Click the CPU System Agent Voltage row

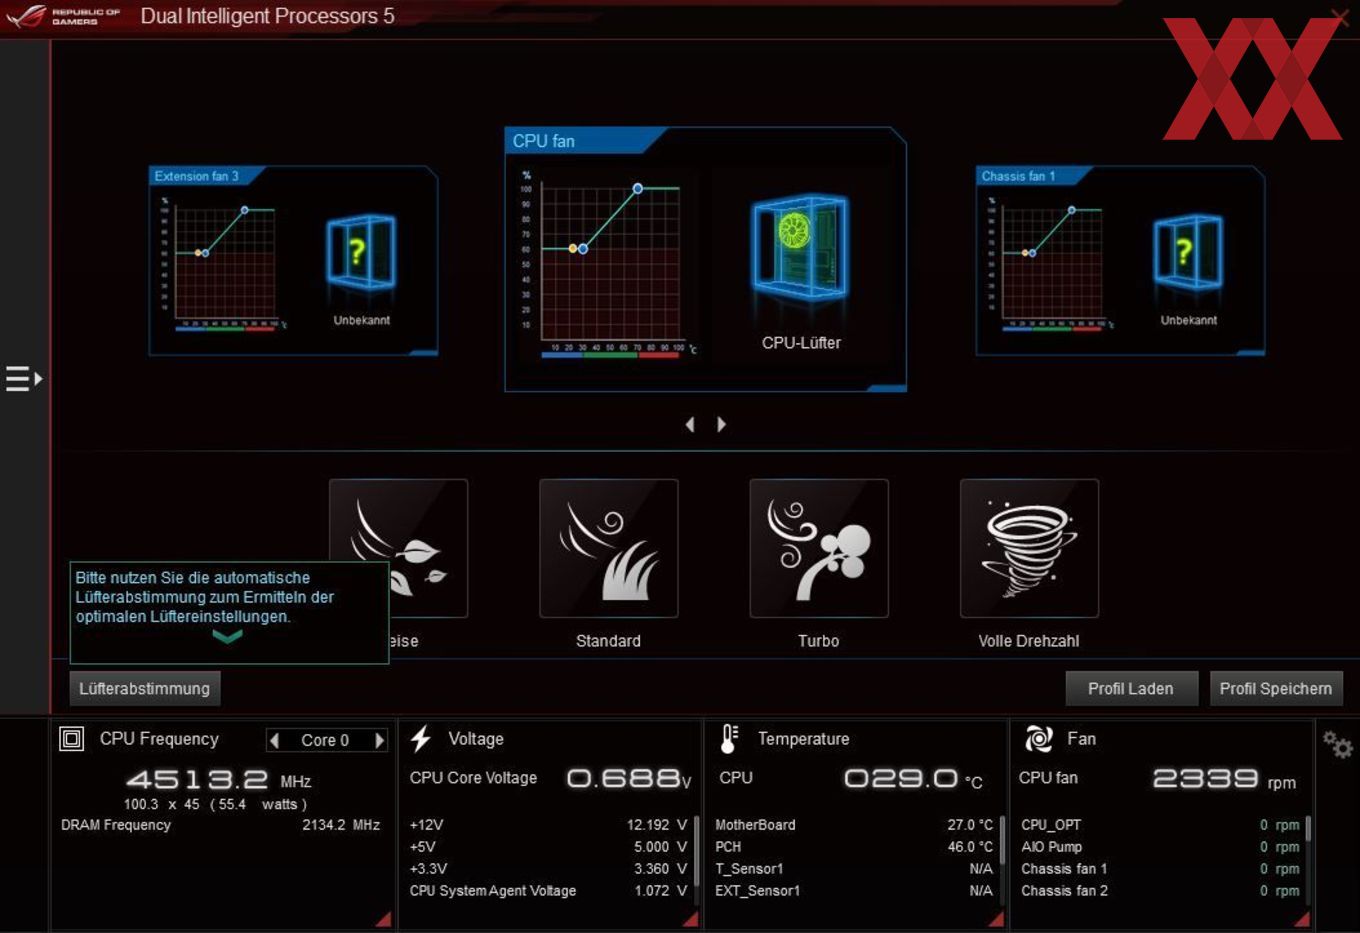[x=548, y=891]
